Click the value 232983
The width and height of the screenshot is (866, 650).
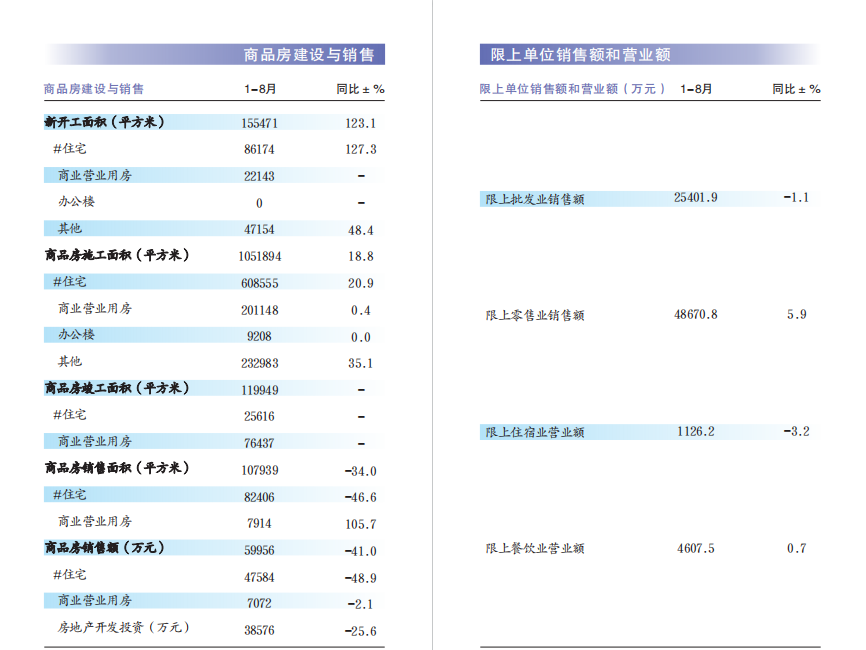point(260,363)
